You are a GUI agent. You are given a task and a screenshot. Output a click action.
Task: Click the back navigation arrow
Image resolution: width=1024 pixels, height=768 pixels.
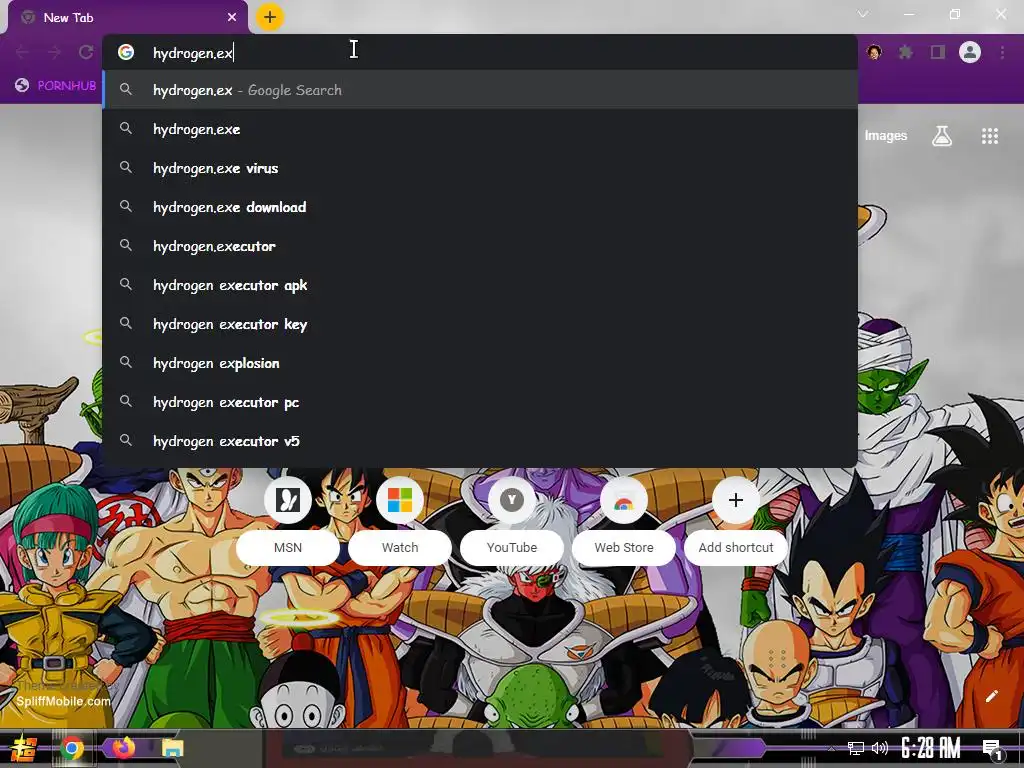coord(22,52)
